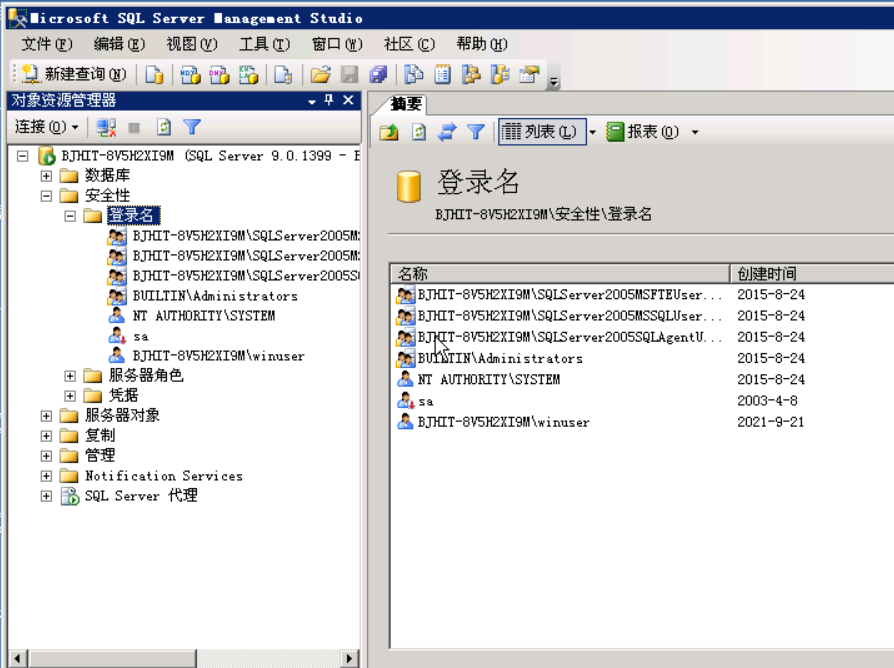Select NT AUTHORITY\SYSTEM login in the tree
The width and height of the screenshot is (894, 668).
pyautogui.click(x=204, y=316)
